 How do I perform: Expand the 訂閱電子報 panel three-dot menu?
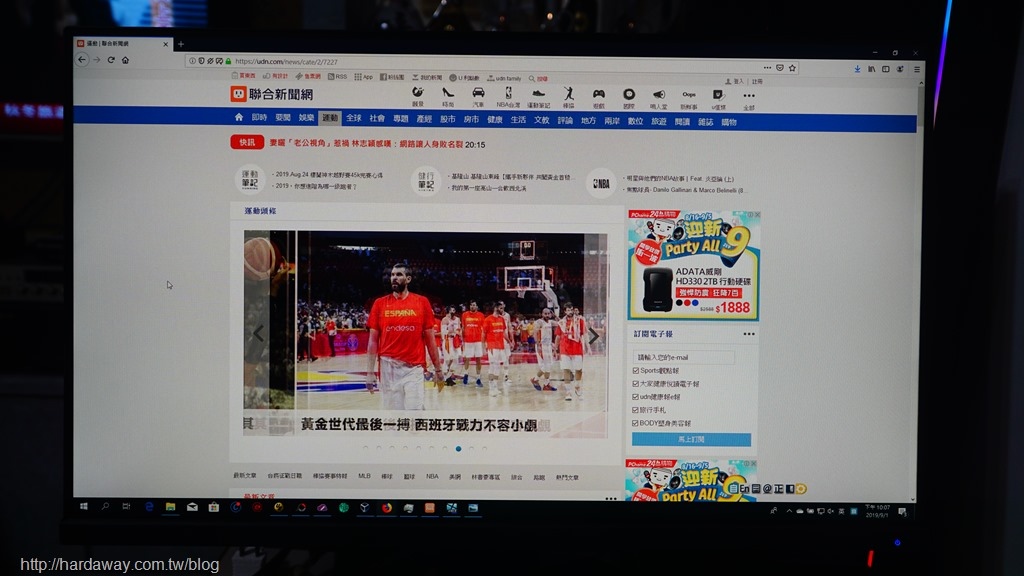(x=749, y=334)
